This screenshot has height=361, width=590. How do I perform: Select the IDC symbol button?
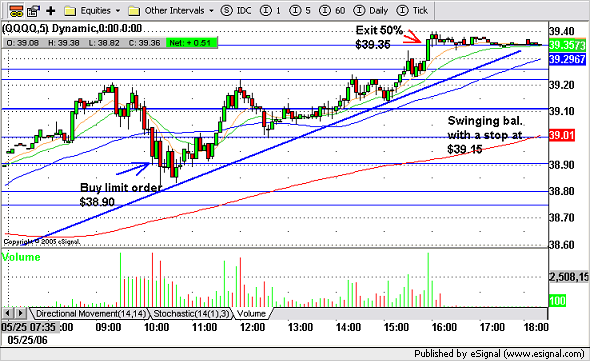tap(236, 11)
